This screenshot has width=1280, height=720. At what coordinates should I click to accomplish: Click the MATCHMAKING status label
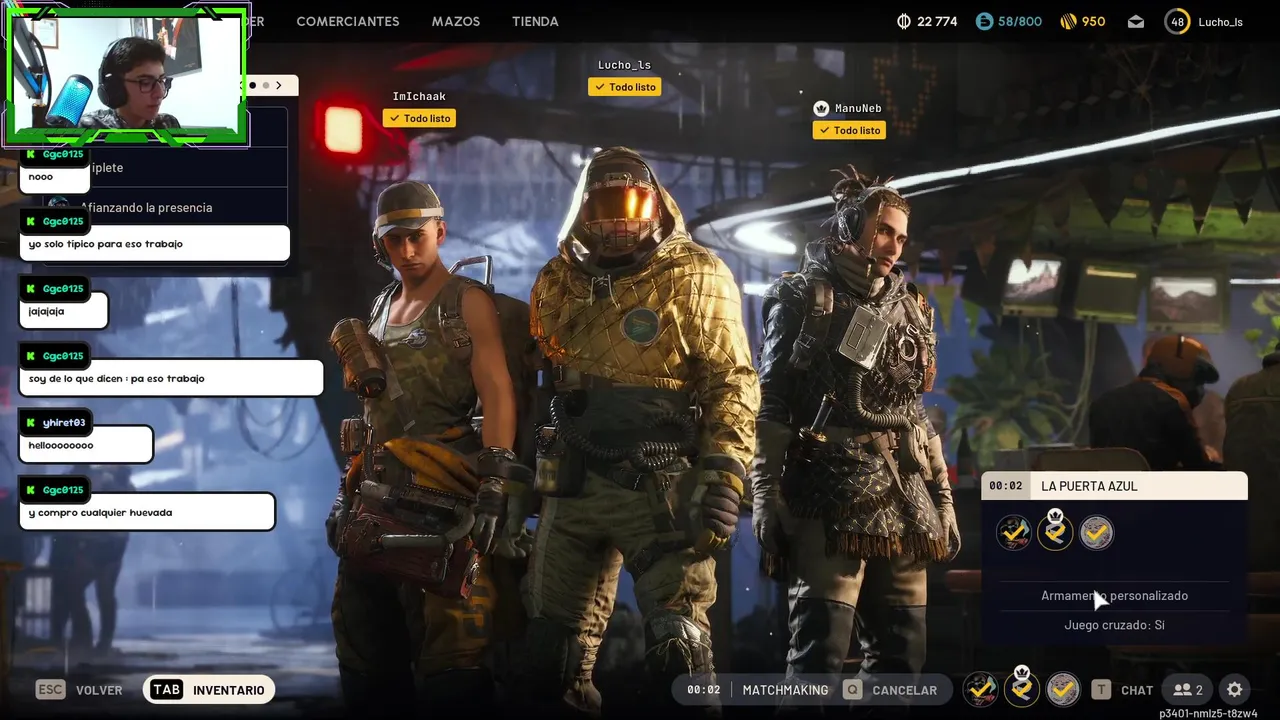785,690
